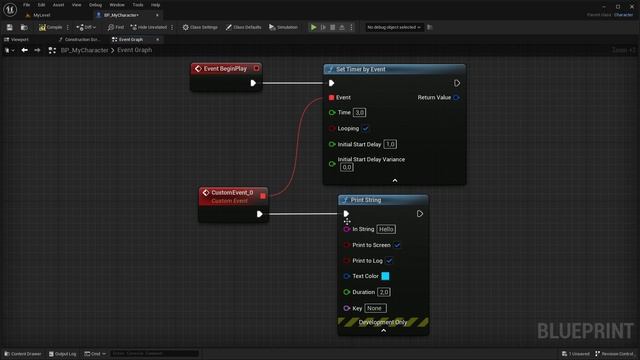Click Print String exec output pin

pyautogui.click(x=420, y=214)
